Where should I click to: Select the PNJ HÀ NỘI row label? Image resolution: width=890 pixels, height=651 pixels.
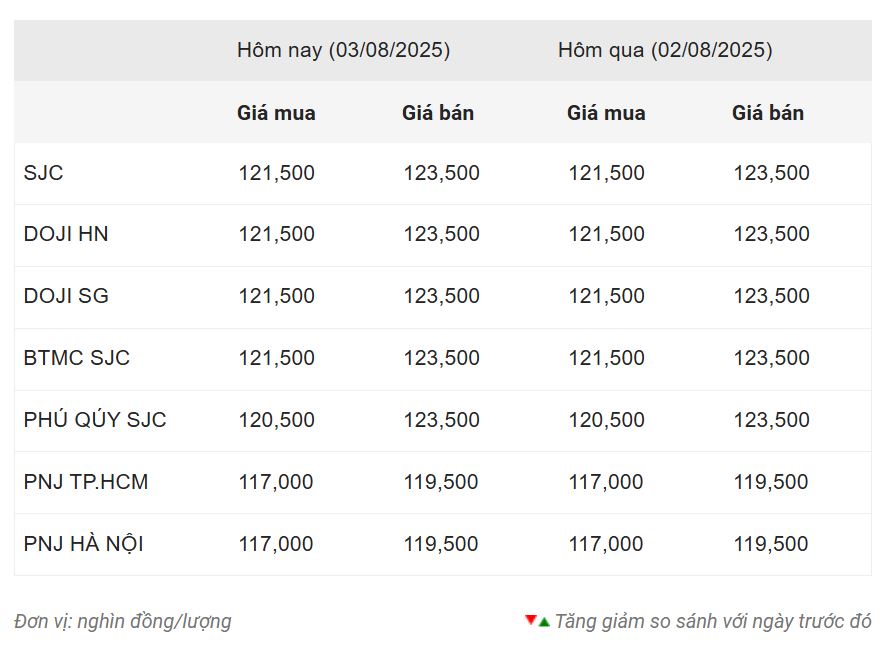pyautogui.click(x=83, y=544)
